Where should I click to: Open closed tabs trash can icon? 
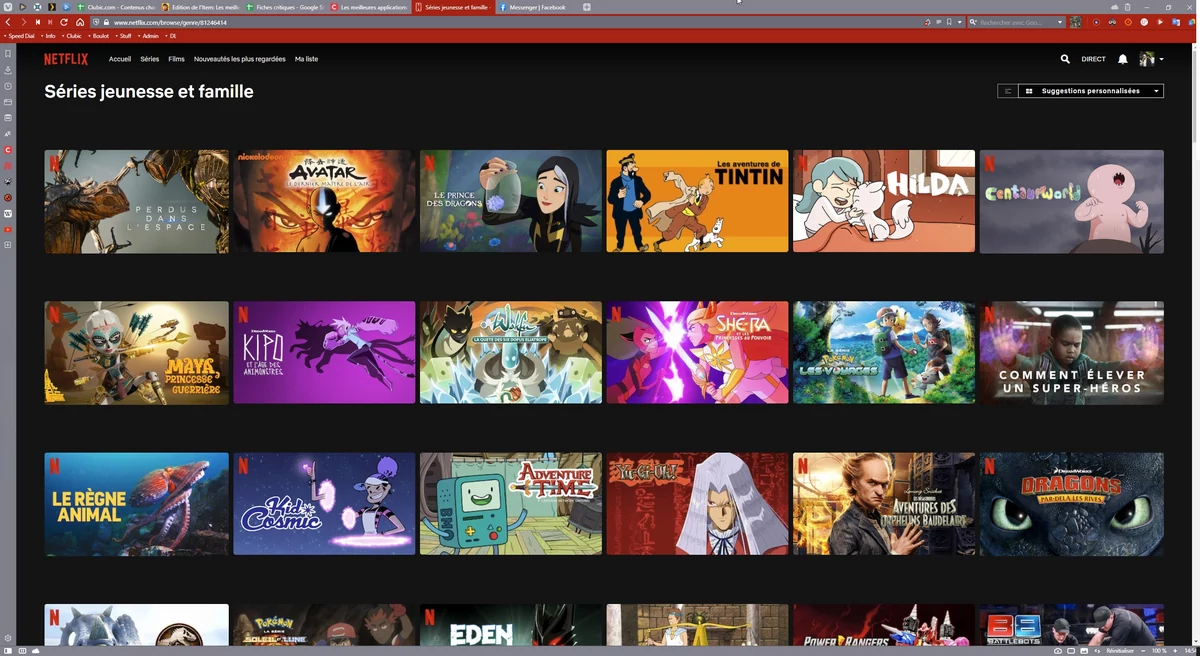point(1128,7)
